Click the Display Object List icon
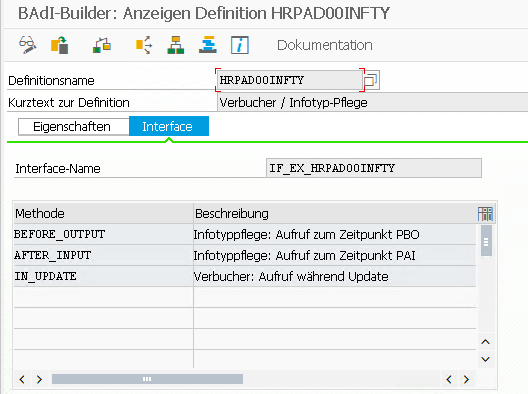Viewport: 528px width, 394px height. tap(144, 45)
